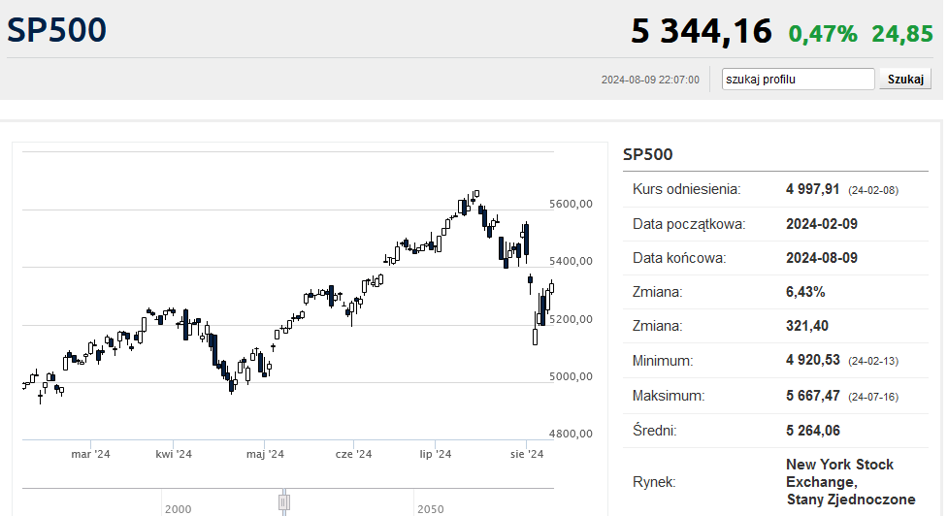
Task: Click the maj '24 axis label
Action: [265, 454]
